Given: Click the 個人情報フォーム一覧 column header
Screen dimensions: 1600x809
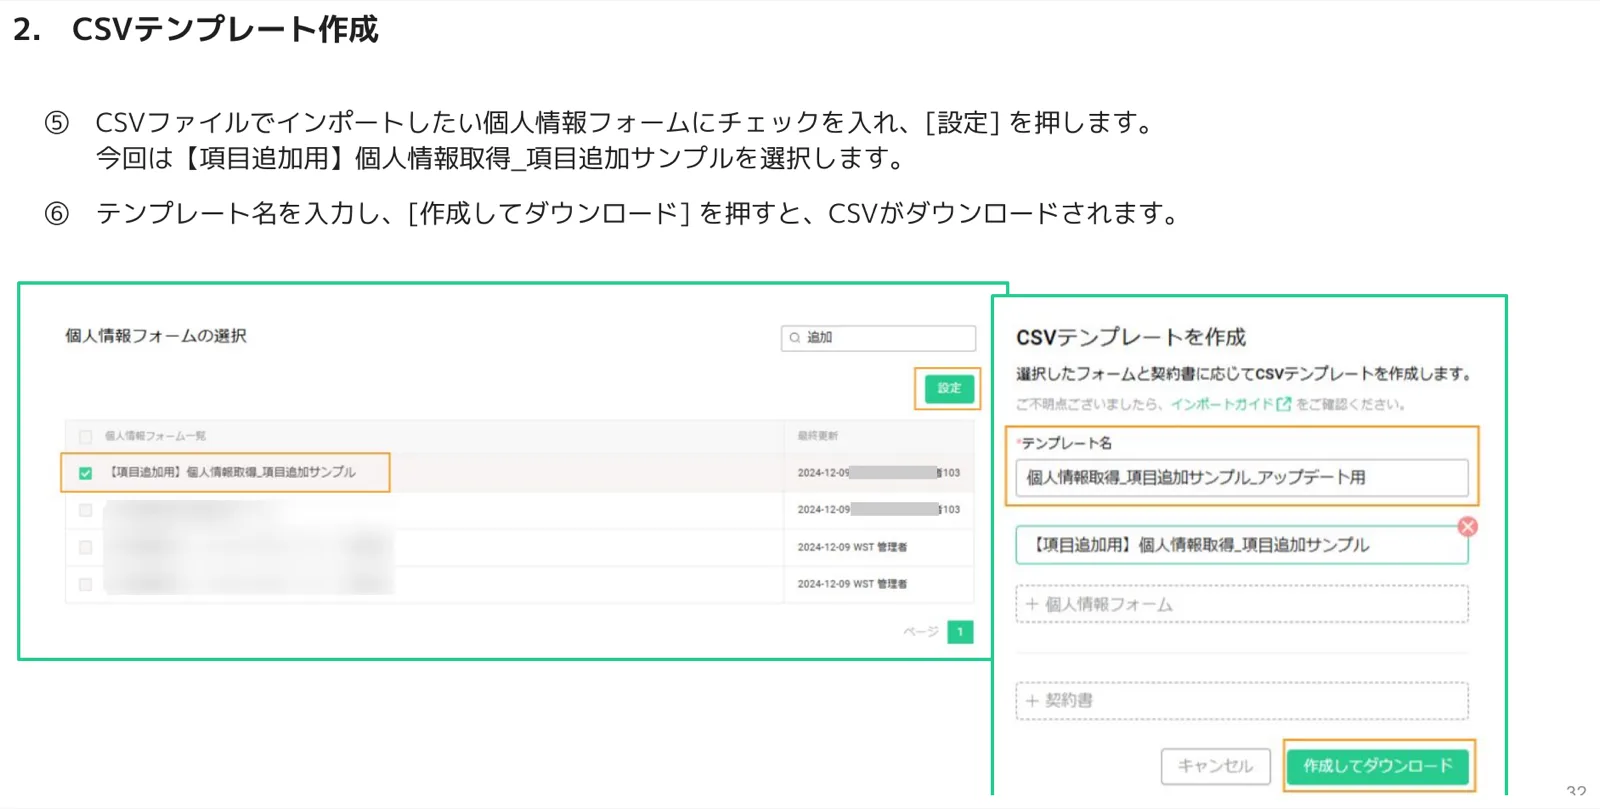Looking at the screenshot, I should click(x=156, y=436).
